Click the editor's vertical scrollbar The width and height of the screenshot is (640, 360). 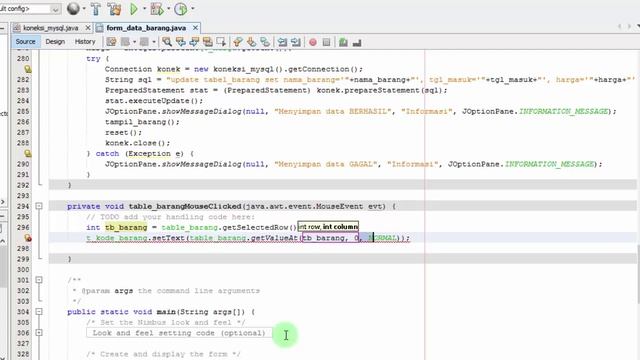click(638, 273)
